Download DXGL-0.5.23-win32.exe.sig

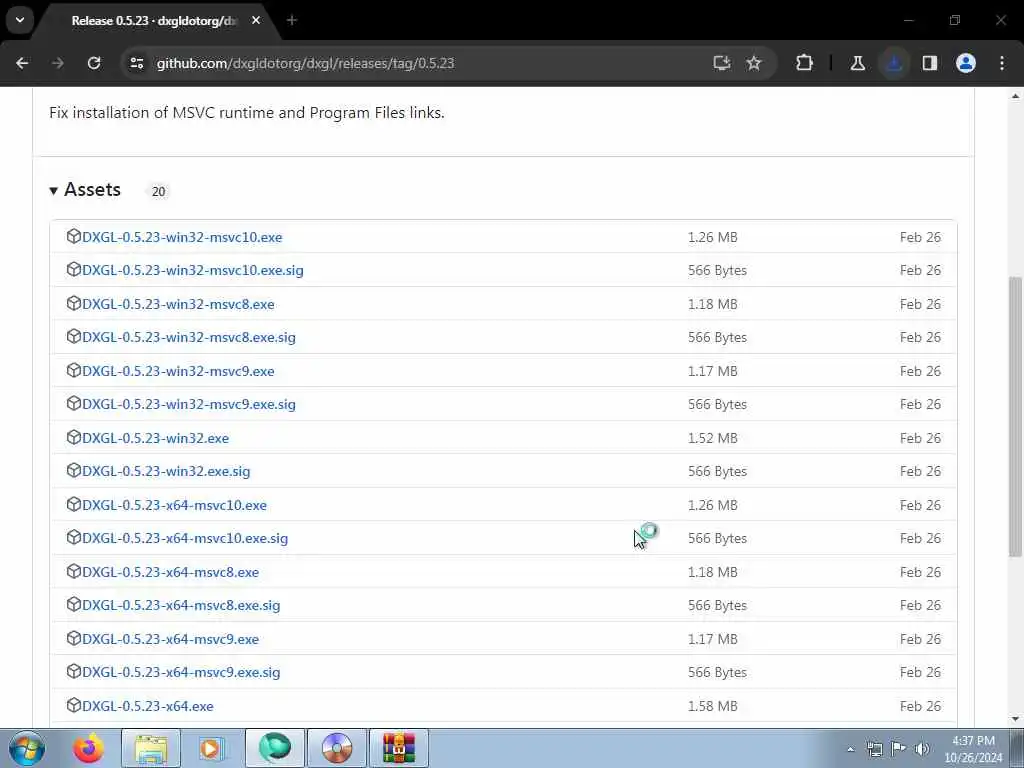point(166,472)
